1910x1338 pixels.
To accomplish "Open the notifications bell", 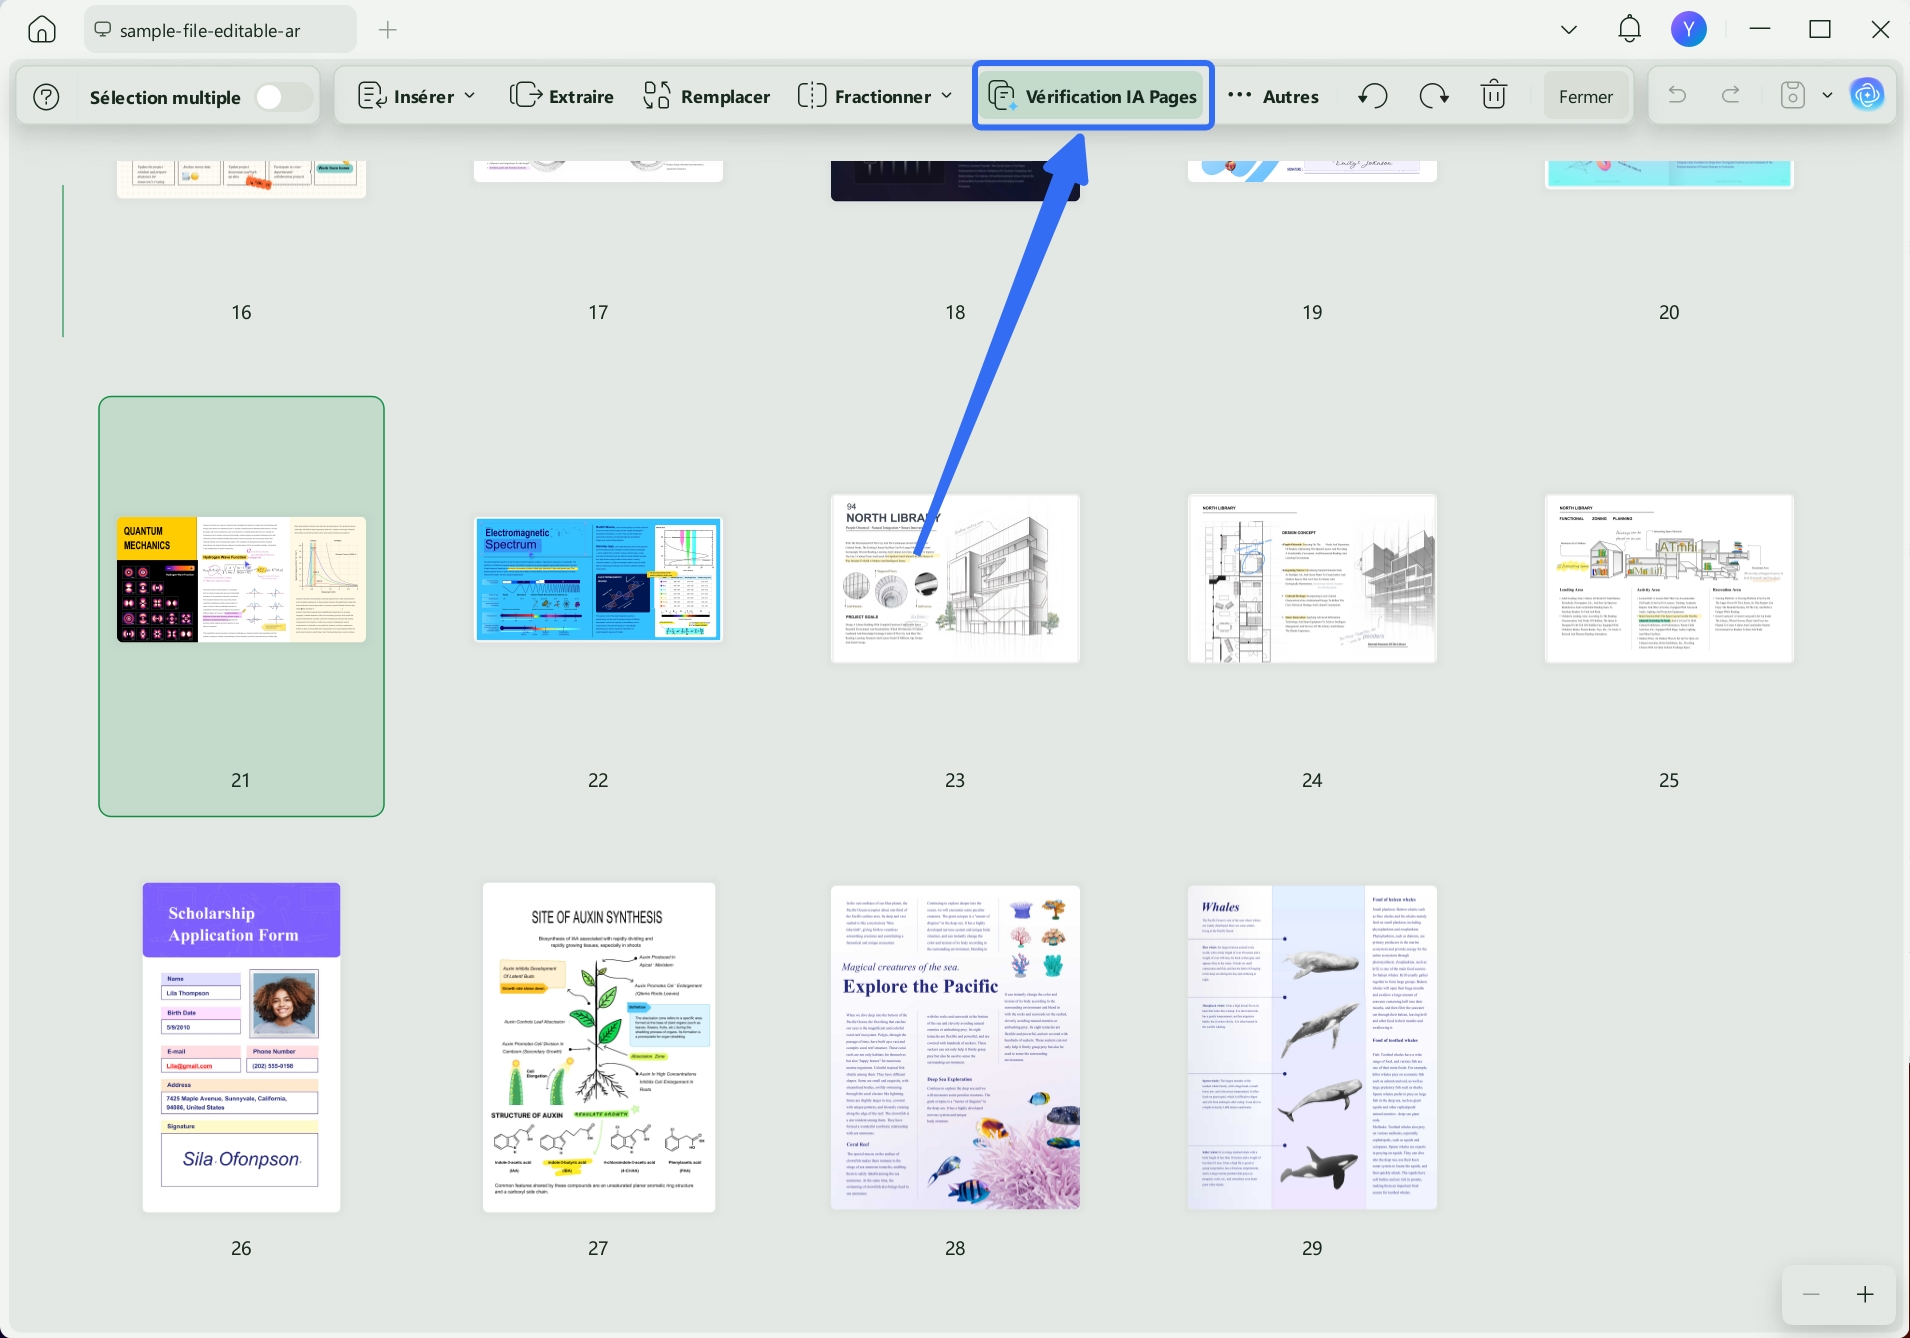I will pyautogui.click(x=1629, y=29).
